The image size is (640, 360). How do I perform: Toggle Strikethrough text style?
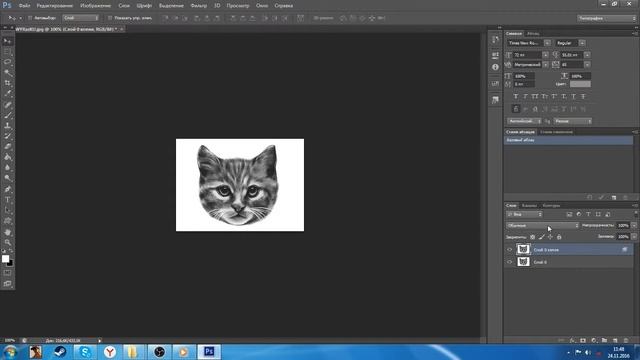click(583, 97)
